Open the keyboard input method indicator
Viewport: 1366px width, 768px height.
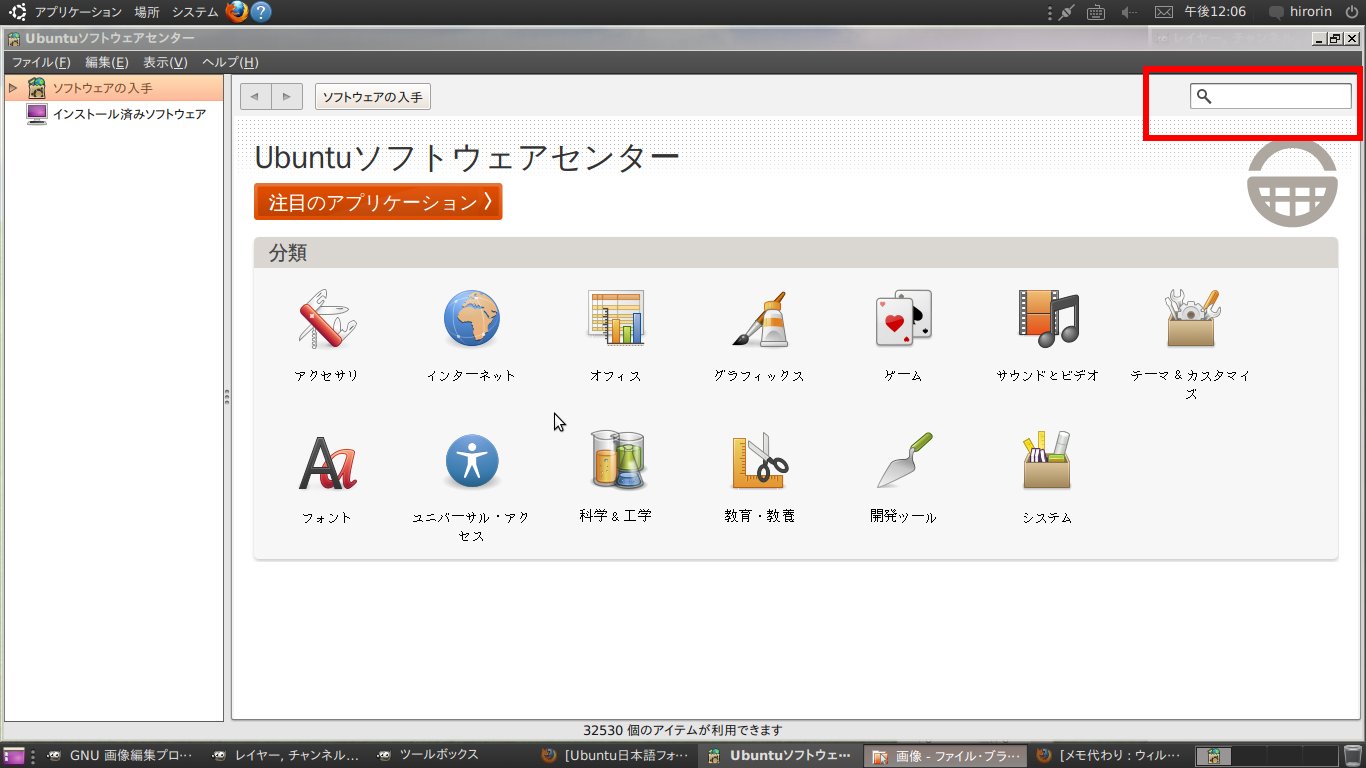(x=1096, y=12)
